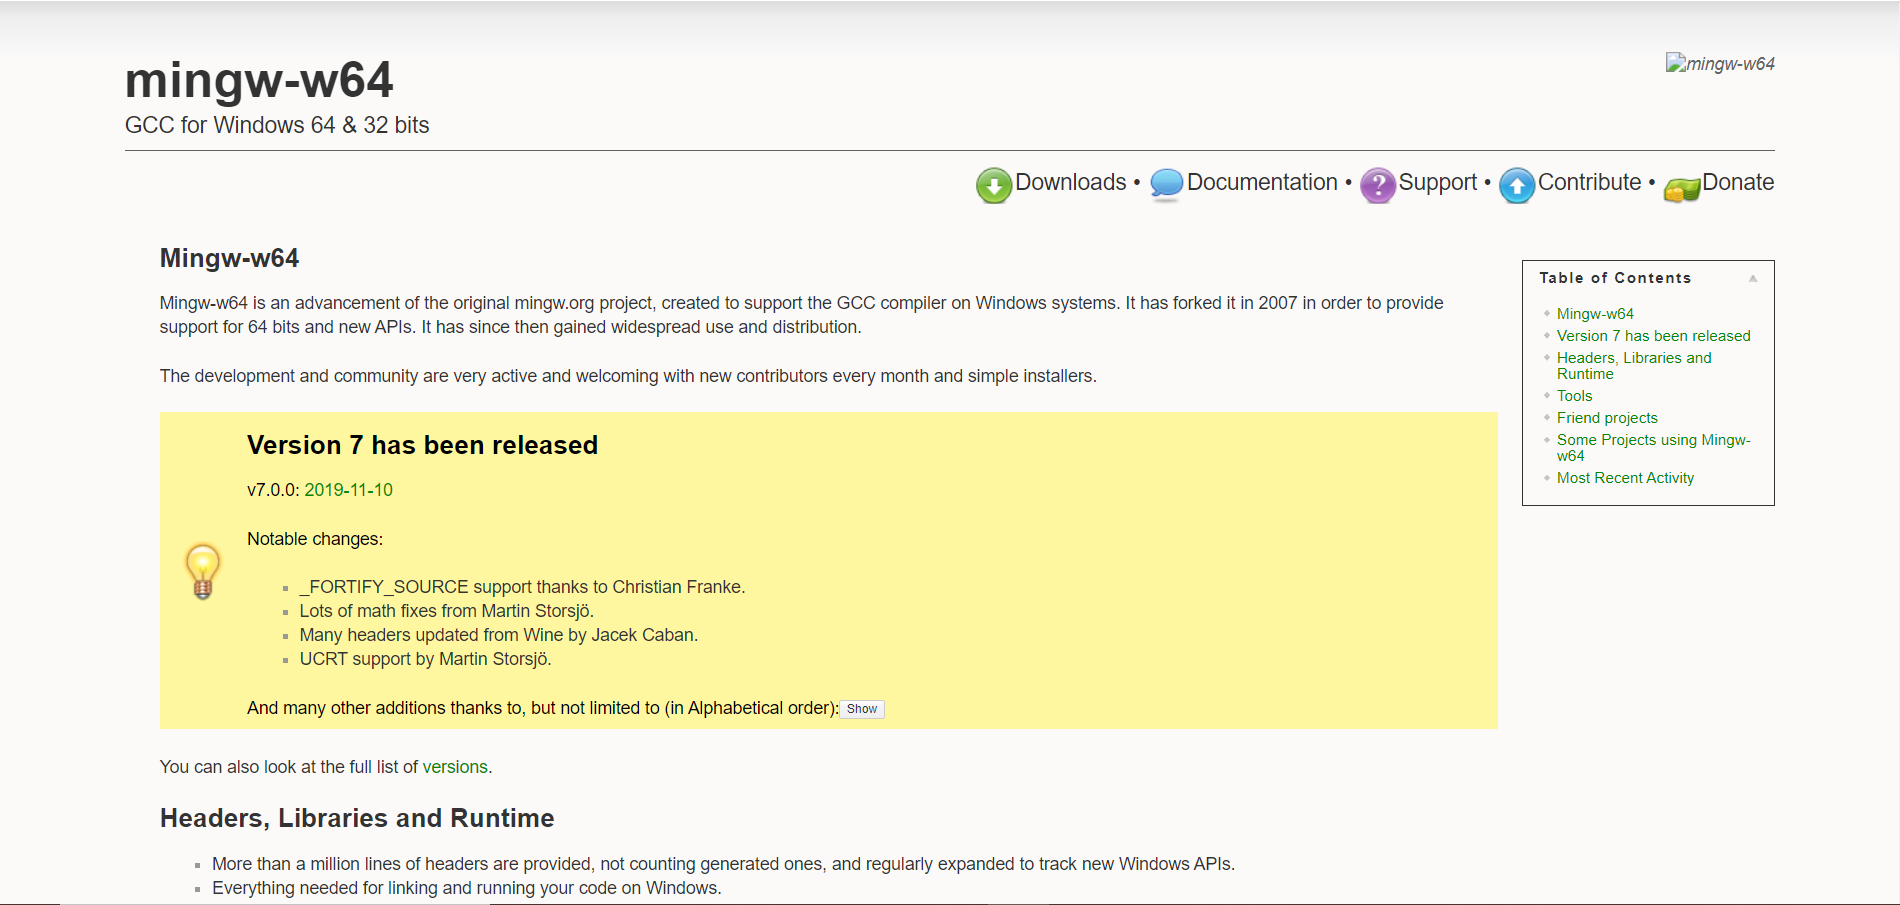
Task: Click the Many headers updated from Wine bullet
Action: pyautogui.click(x=498, y=635)
